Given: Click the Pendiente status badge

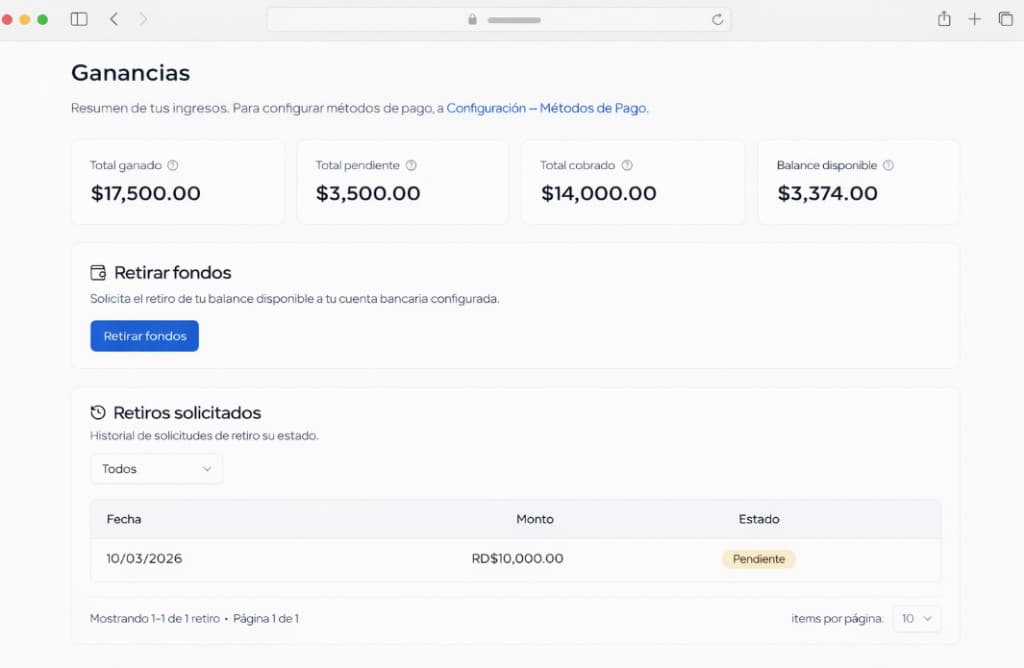Looking at the screenshot, I should (x=759, y=559).
